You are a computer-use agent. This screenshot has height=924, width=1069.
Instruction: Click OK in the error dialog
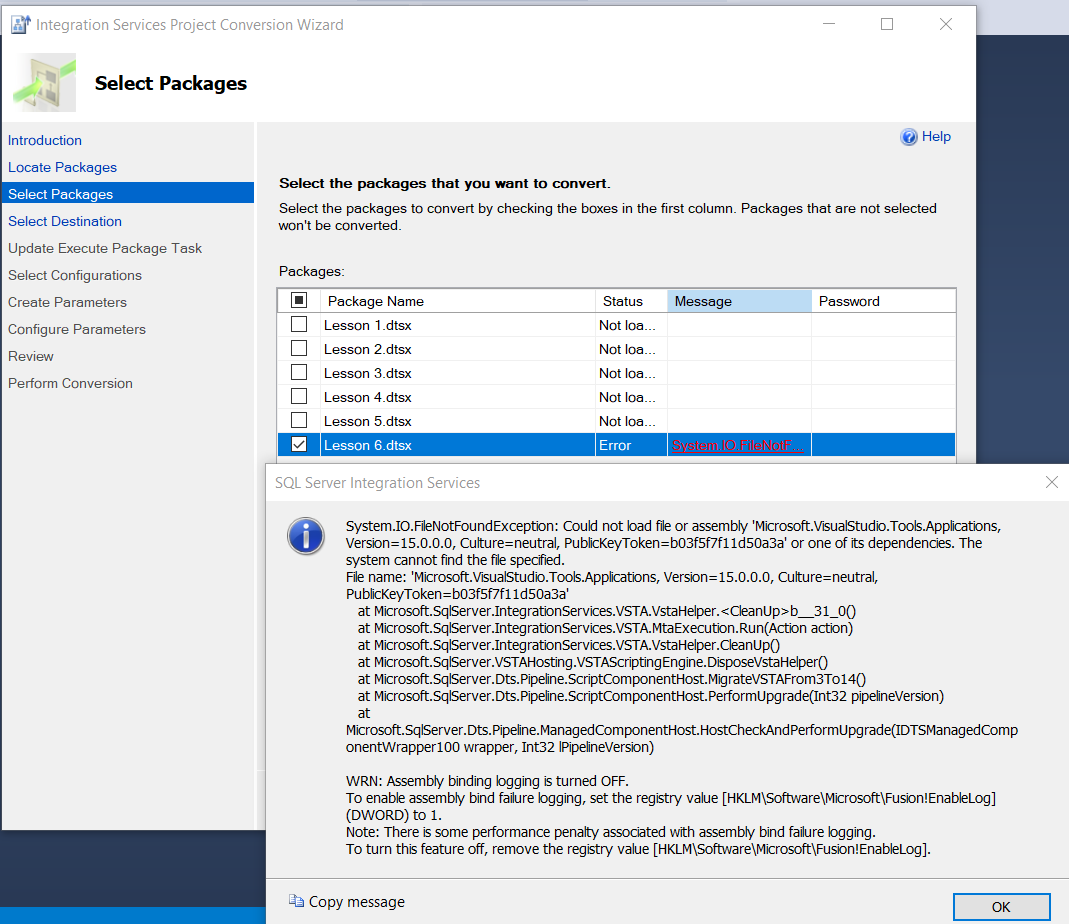[x=1001, y=907]
